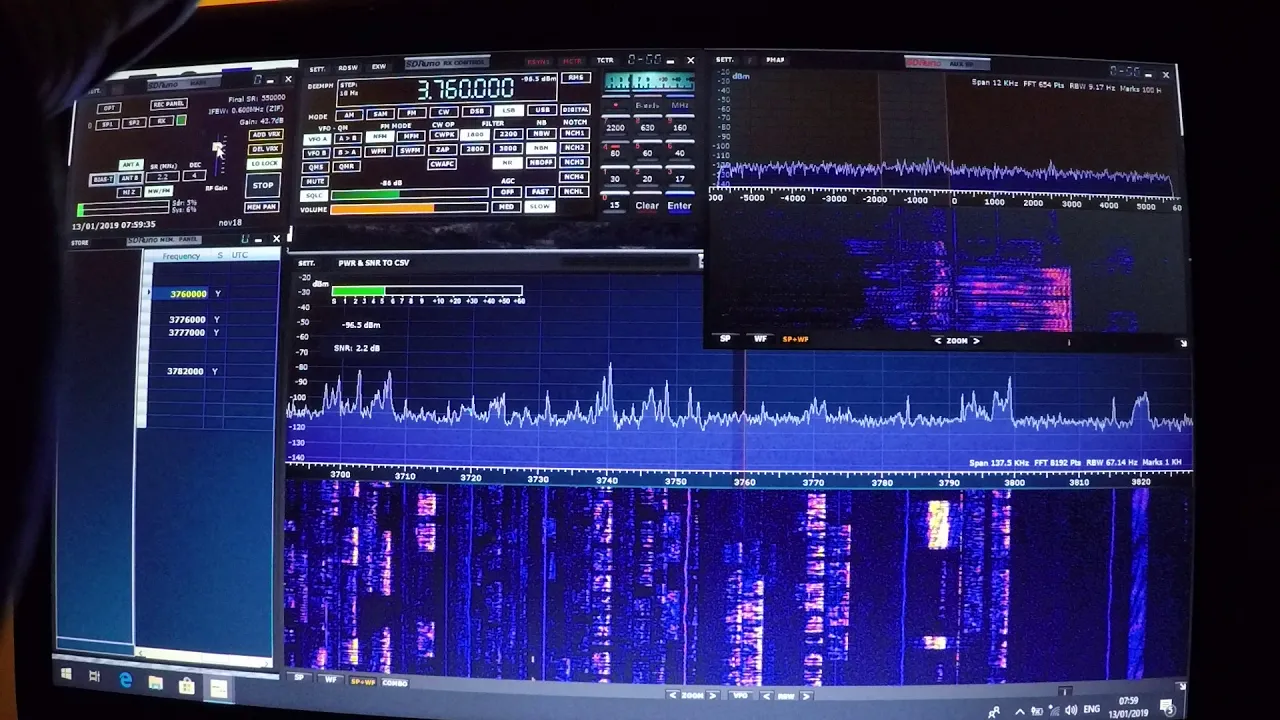Toggle MUTE in RX Control

(315, 181)
